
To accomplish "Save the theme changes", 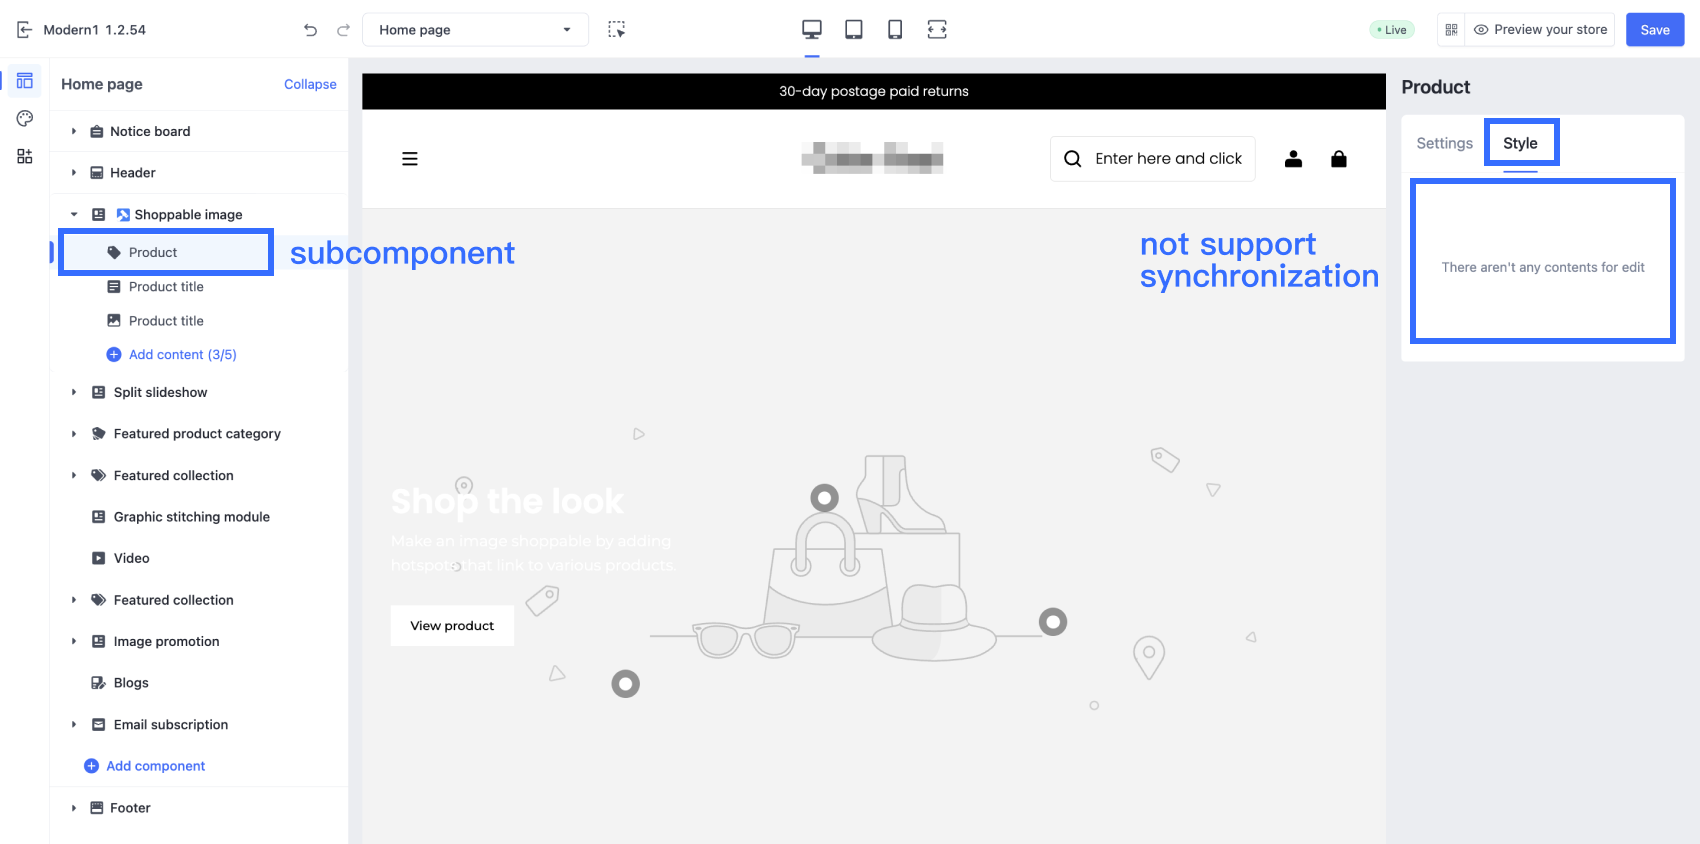I will [x=1655, y=30].
